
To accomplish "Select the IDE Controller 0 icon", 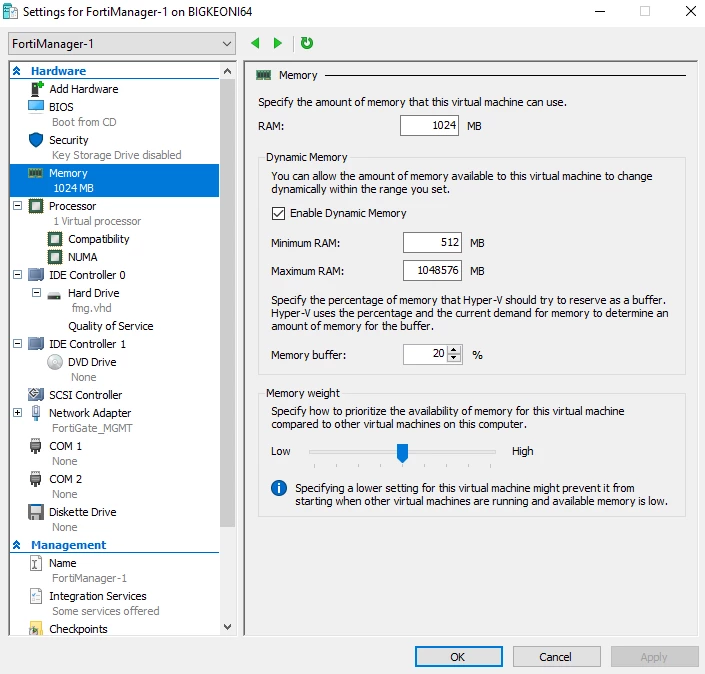I will (x=36, y=275).
